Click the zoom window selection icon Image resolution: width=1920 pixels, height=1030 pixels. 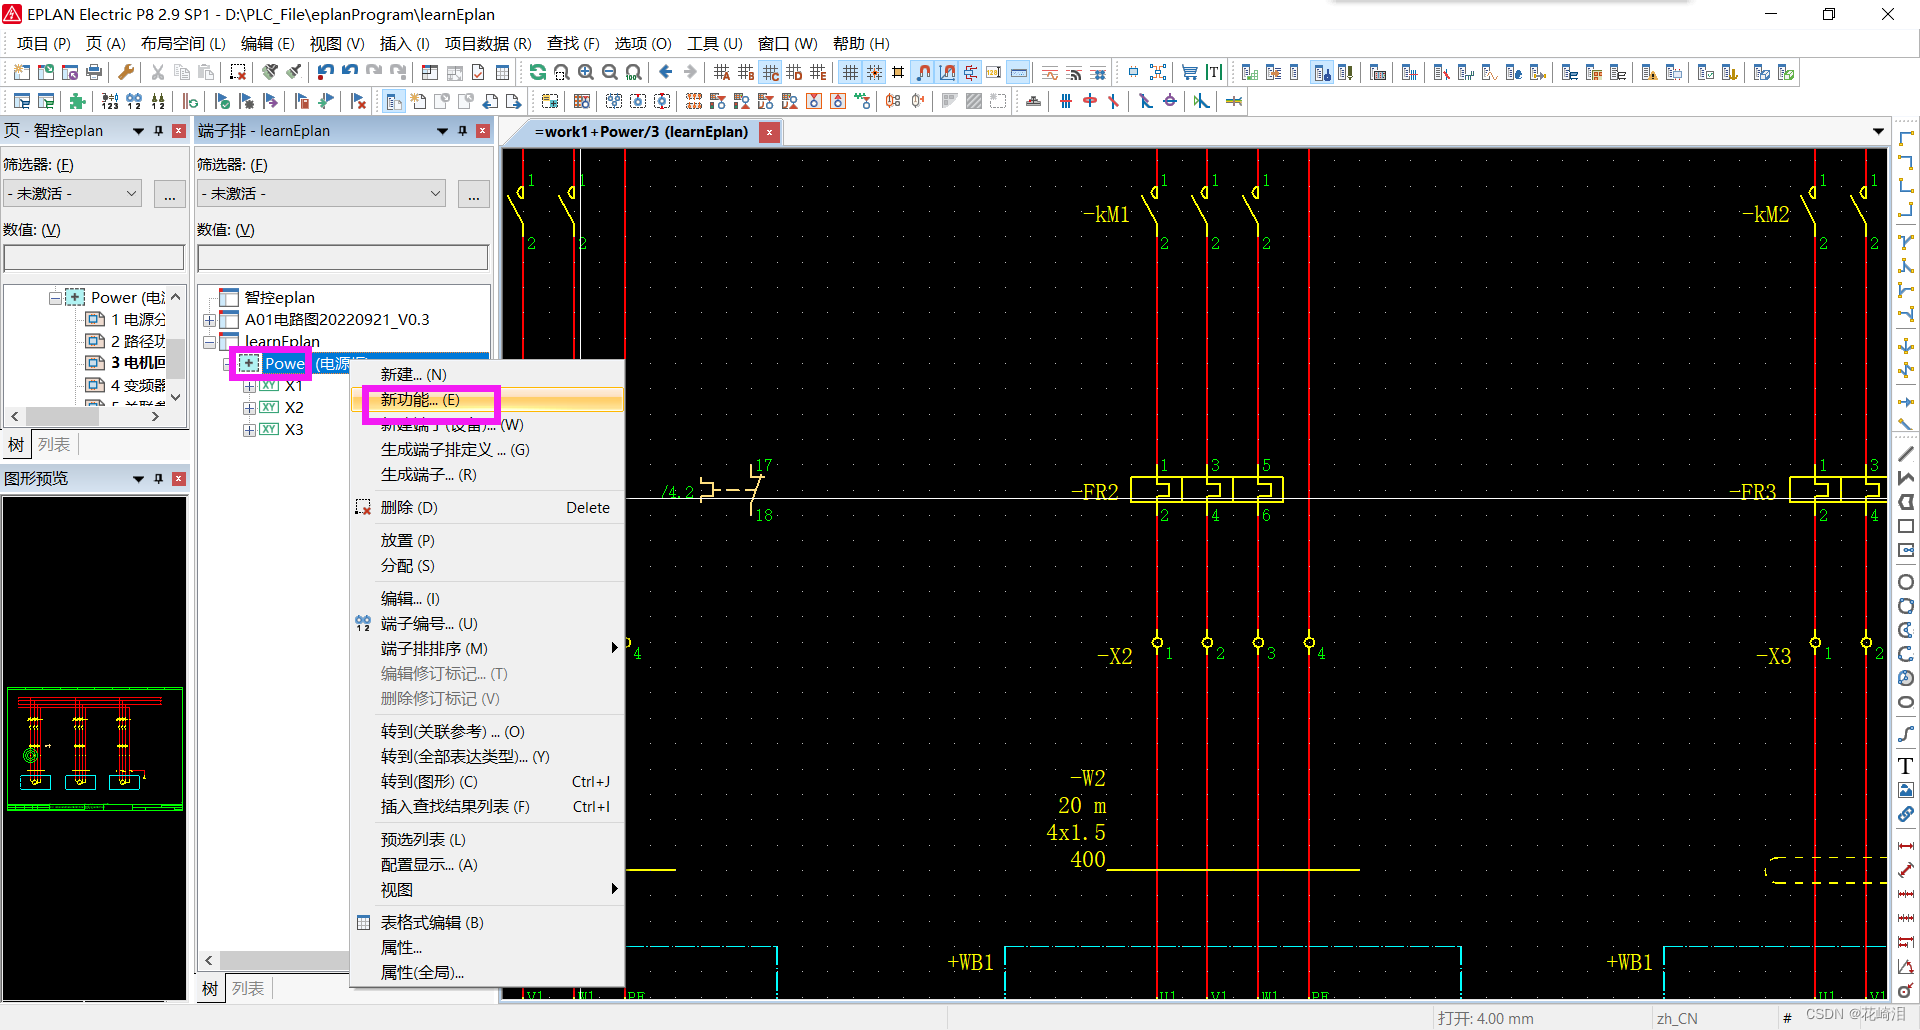pos(562,72)
